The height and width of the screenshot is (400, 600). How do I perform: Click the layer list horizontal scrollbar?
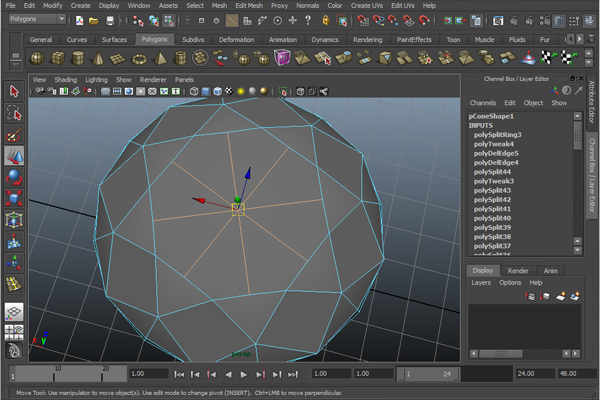pos(501,354)
